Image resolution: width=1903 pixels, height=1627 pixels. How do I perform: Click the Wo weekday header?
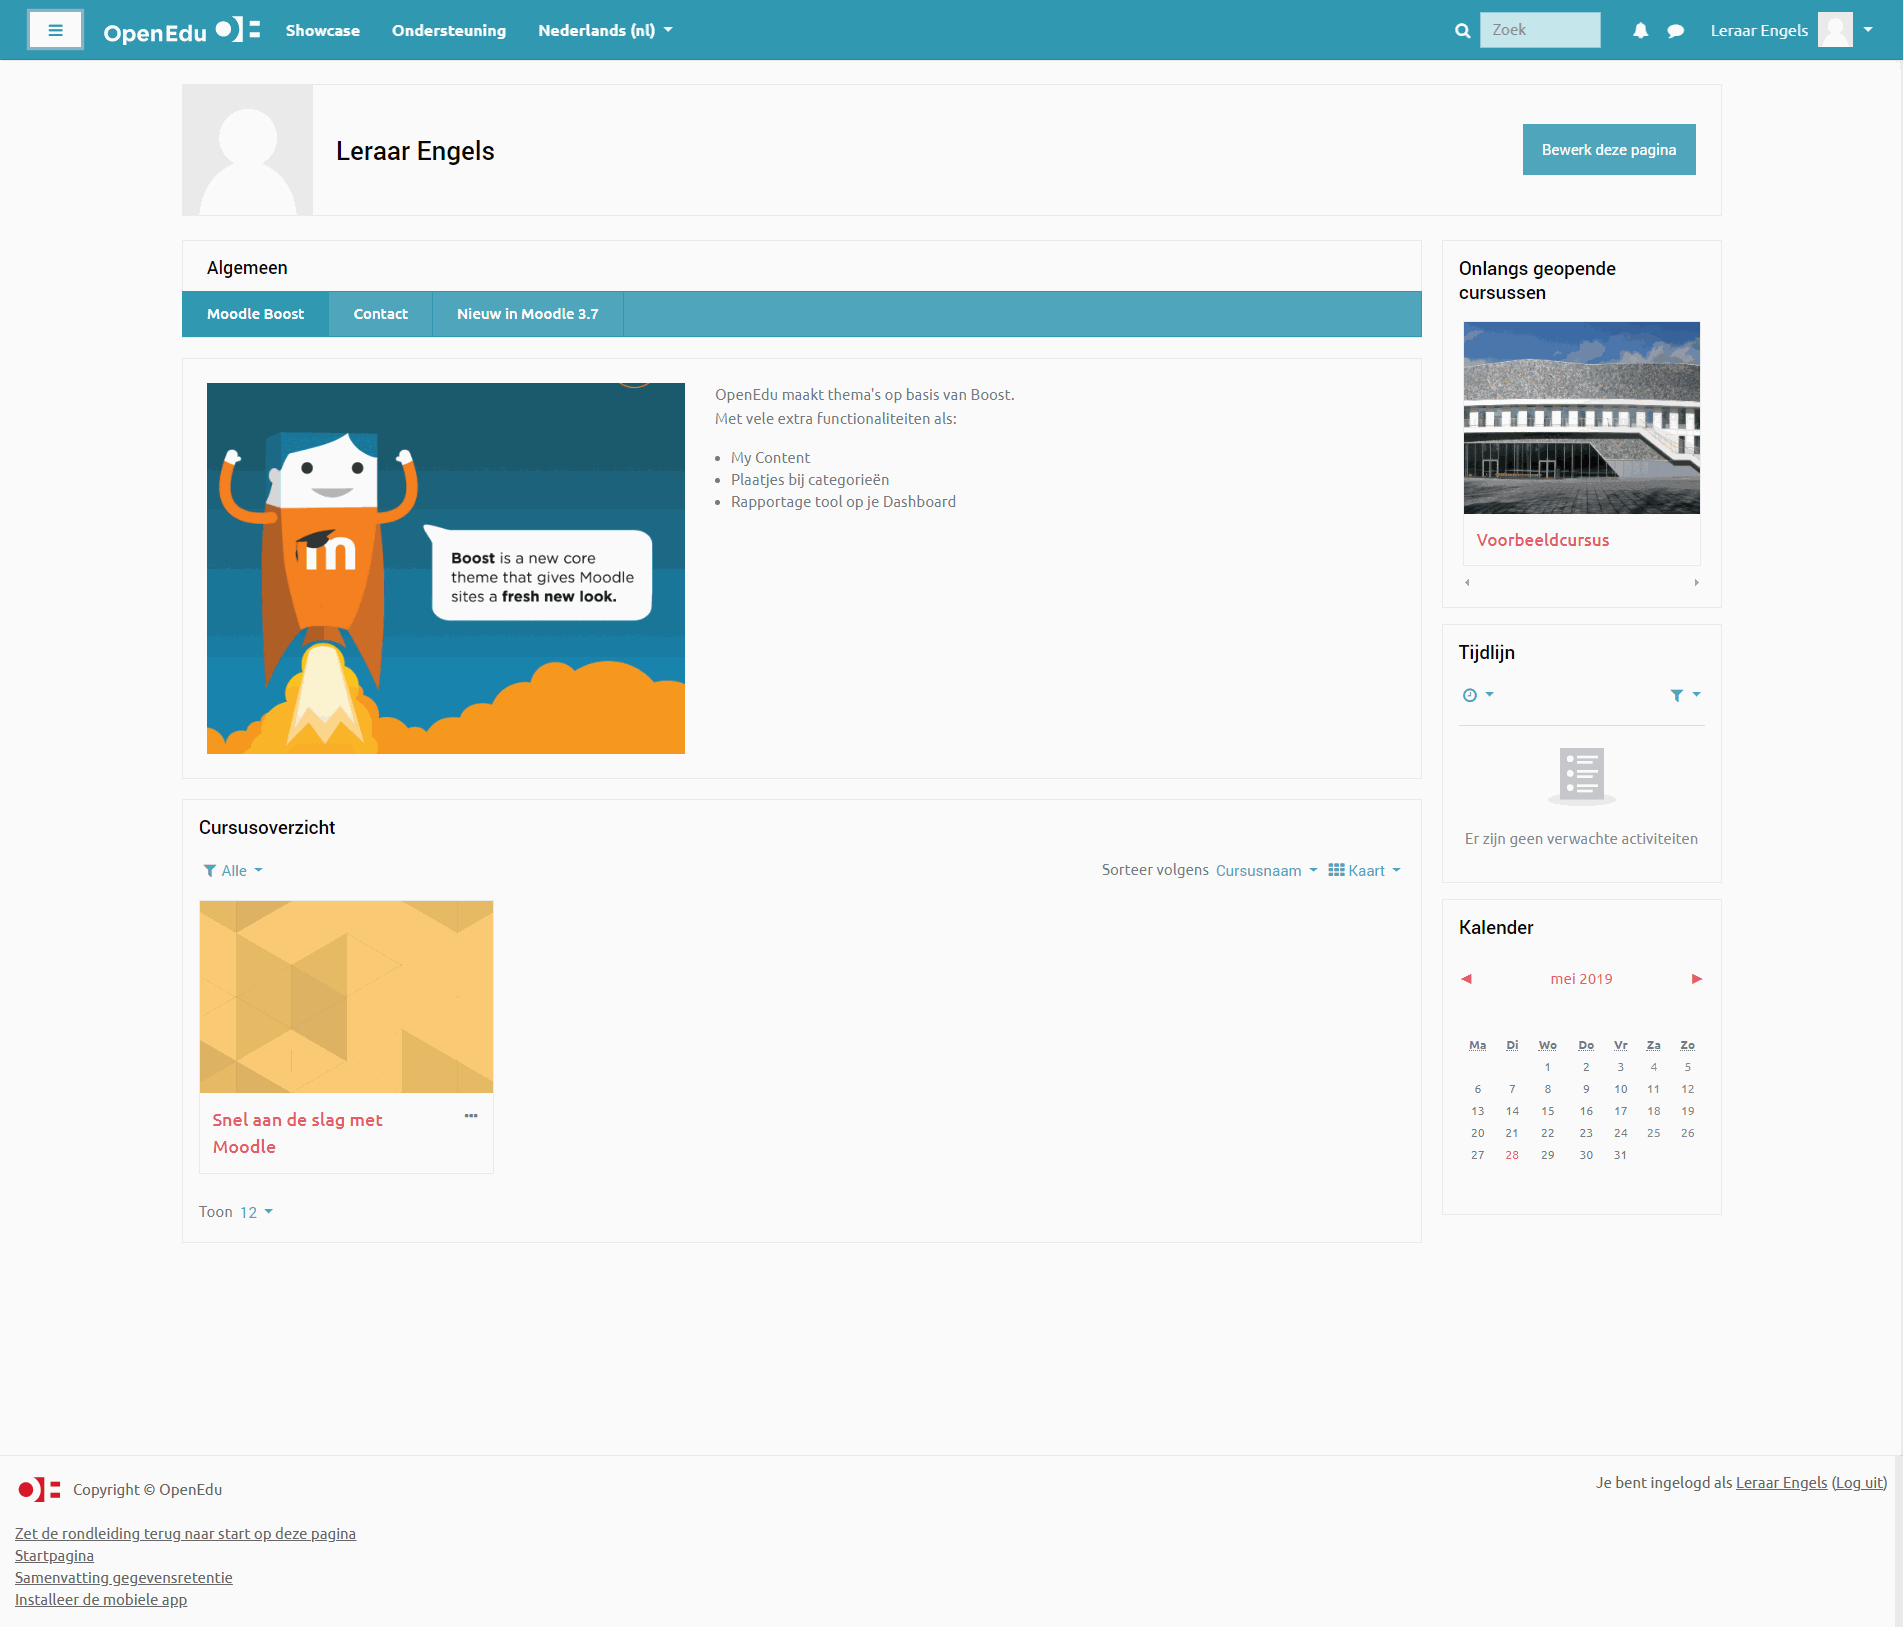point(1548,1045)
